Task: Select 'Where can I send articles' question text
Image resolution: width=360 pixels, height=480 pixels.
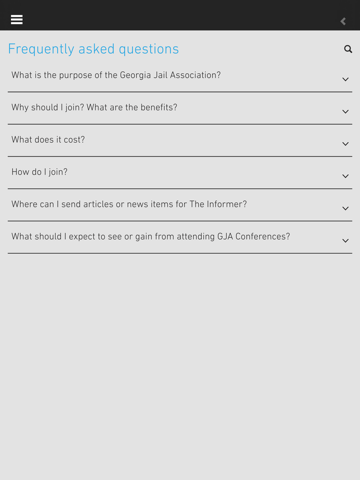Action: click(x=129, y=204)
